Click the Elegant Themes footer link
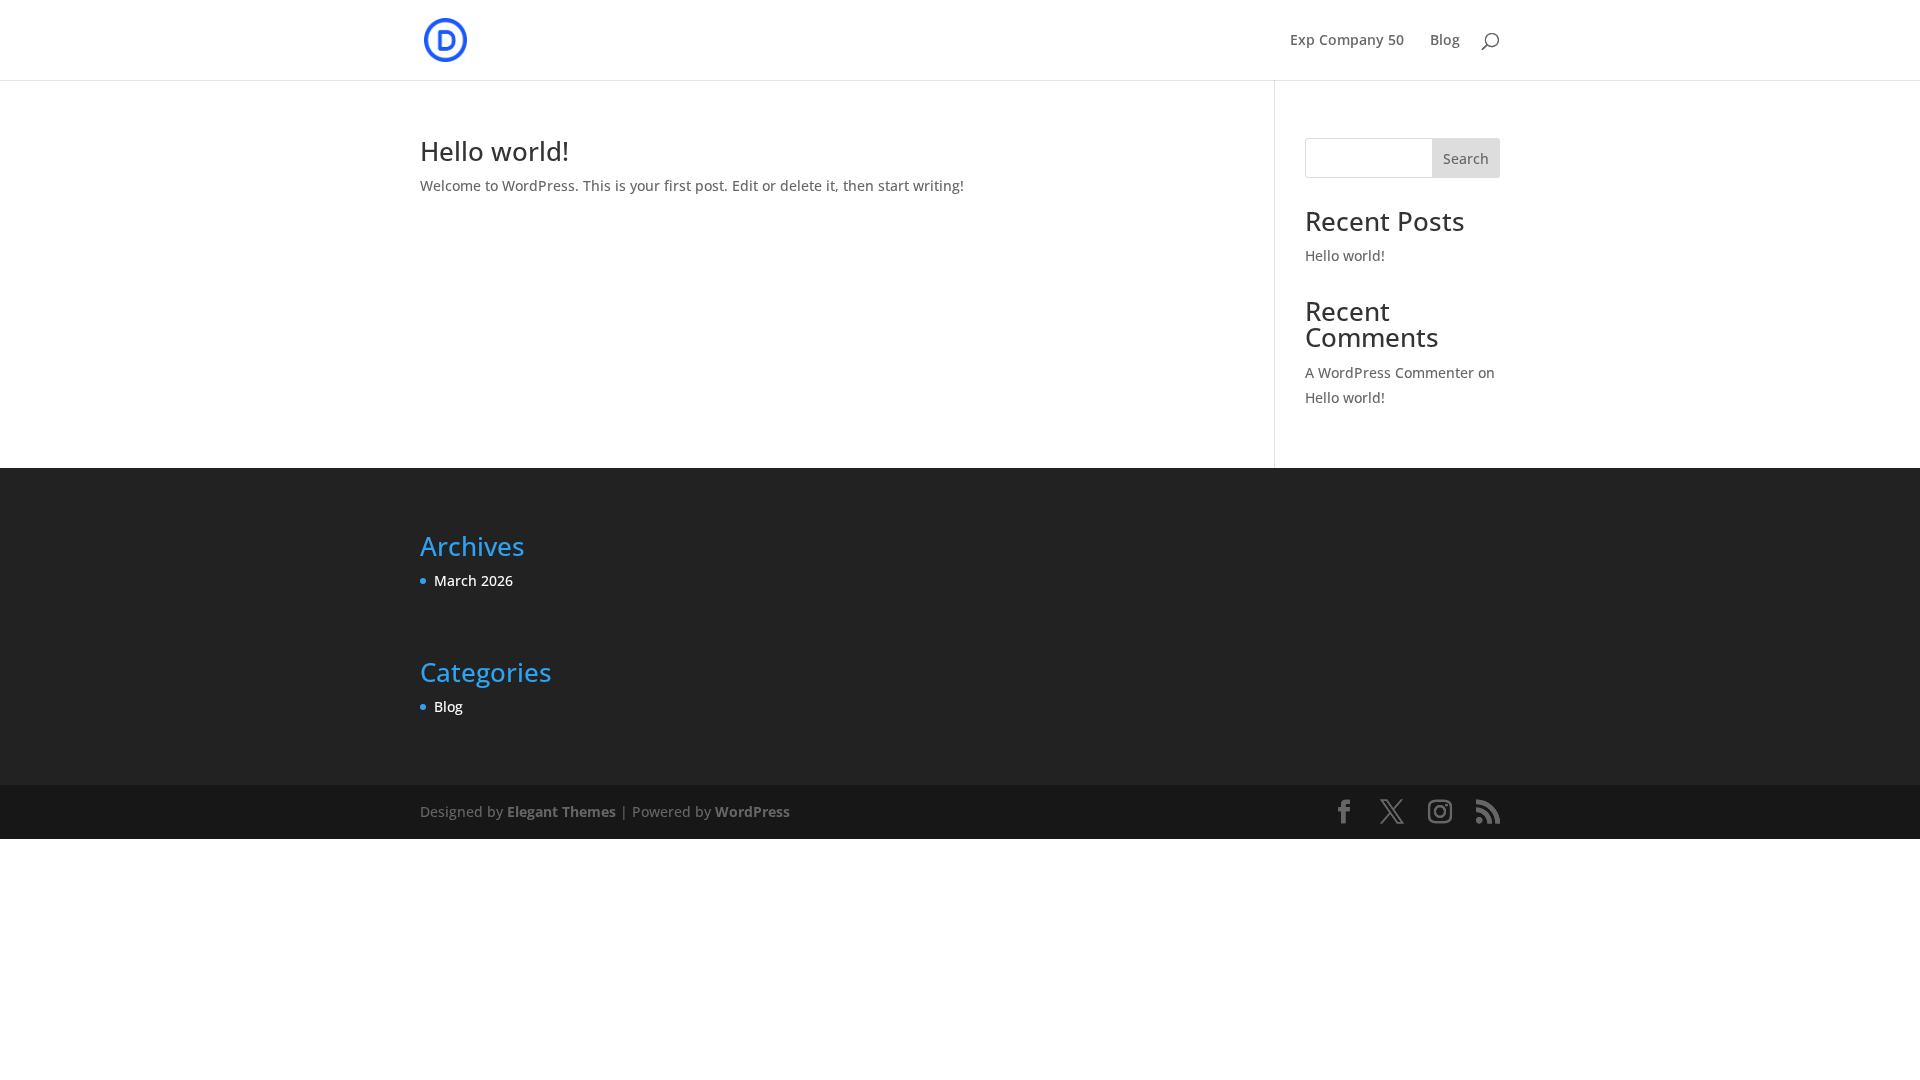Image resolution: width=1920 pixels, height=1080 pixels. click(561, 811)
